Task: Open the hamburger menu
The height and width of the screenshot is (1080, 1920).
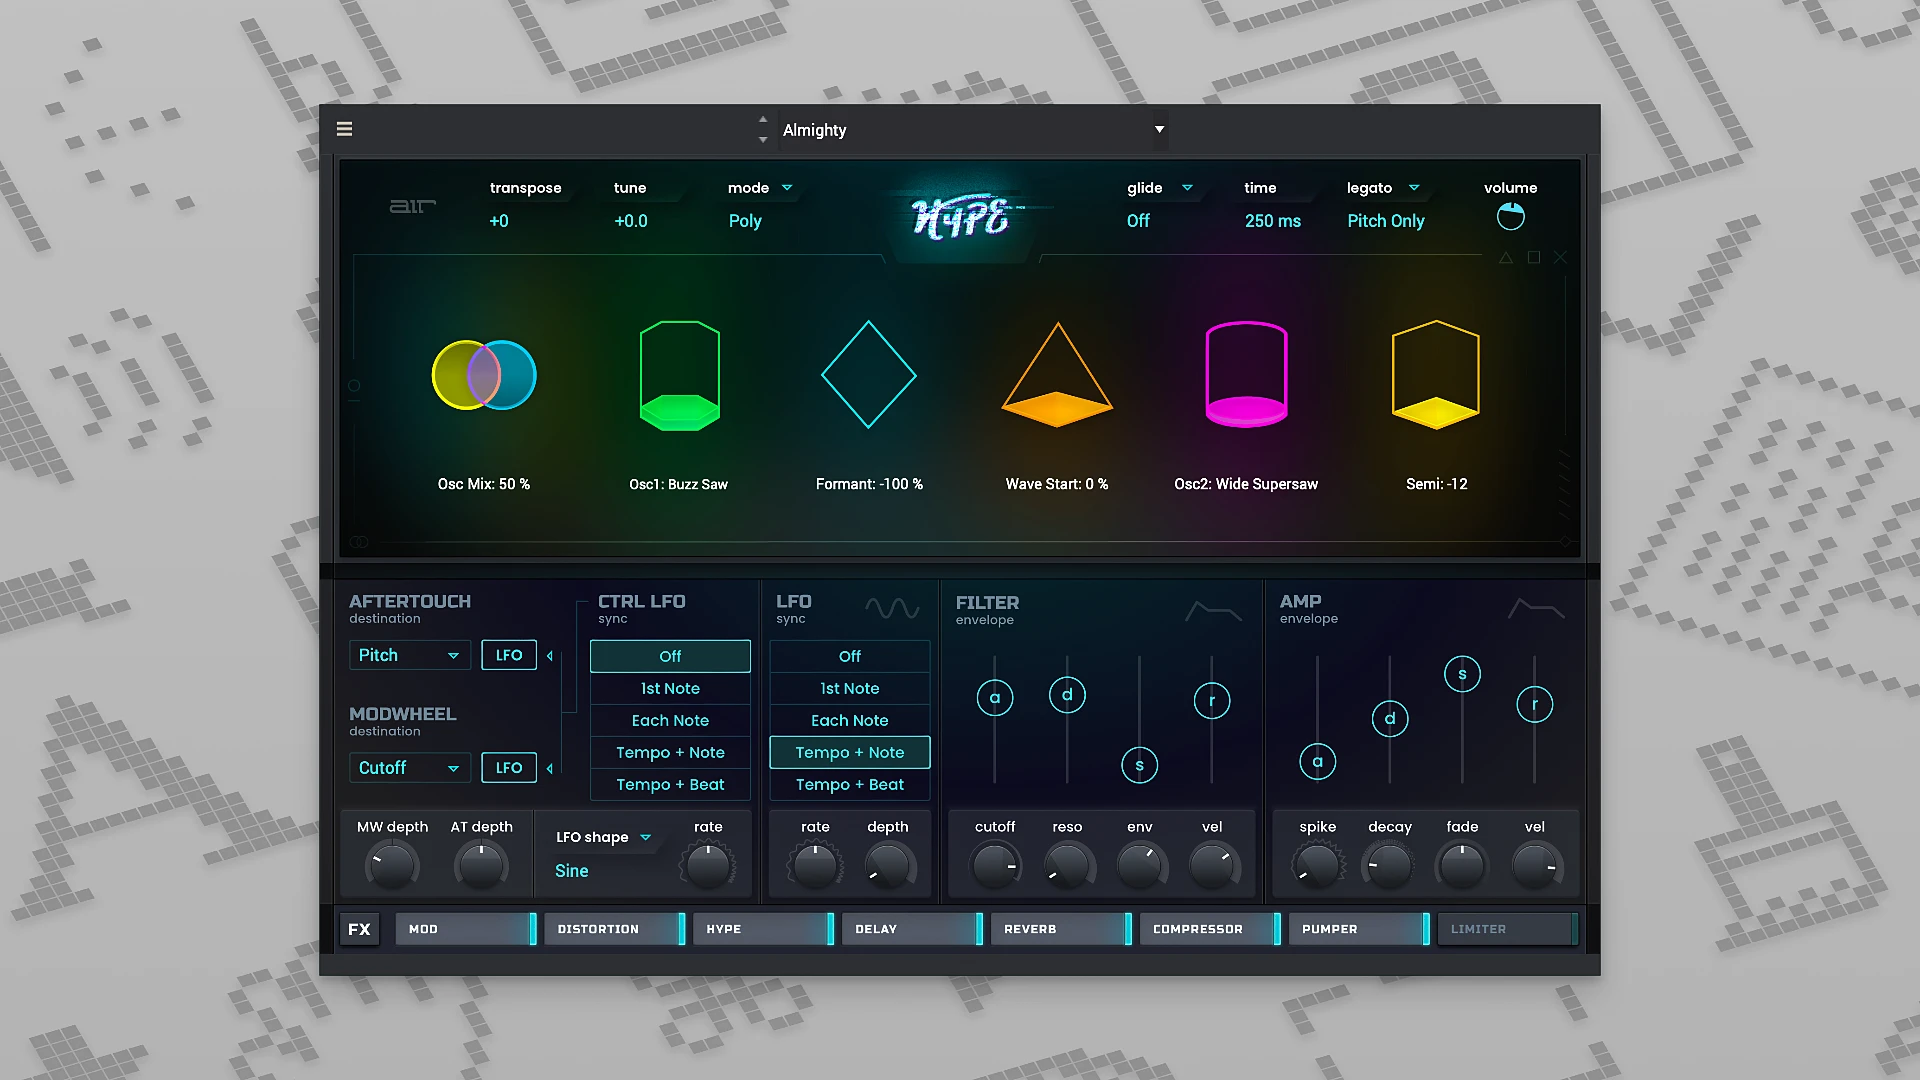Action: click(x=344, y=129)
